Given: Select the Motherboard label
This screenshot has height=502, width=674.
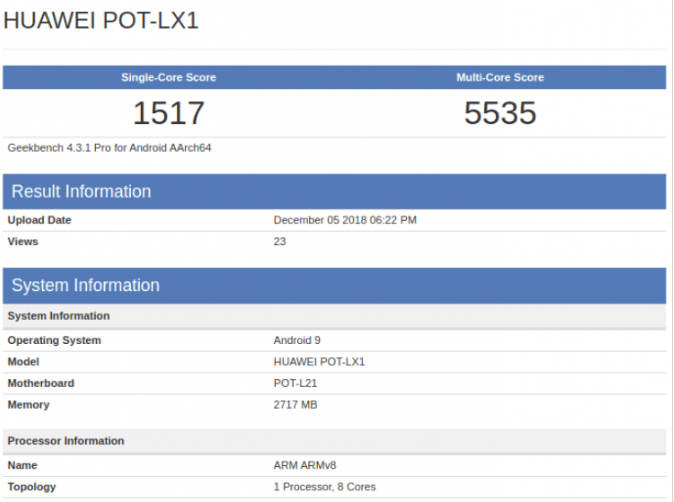Looking at the screenshot, I should tap(41, 383).
